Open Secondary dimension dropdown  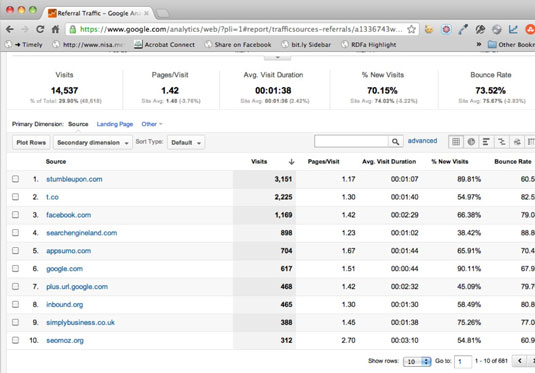93,143
